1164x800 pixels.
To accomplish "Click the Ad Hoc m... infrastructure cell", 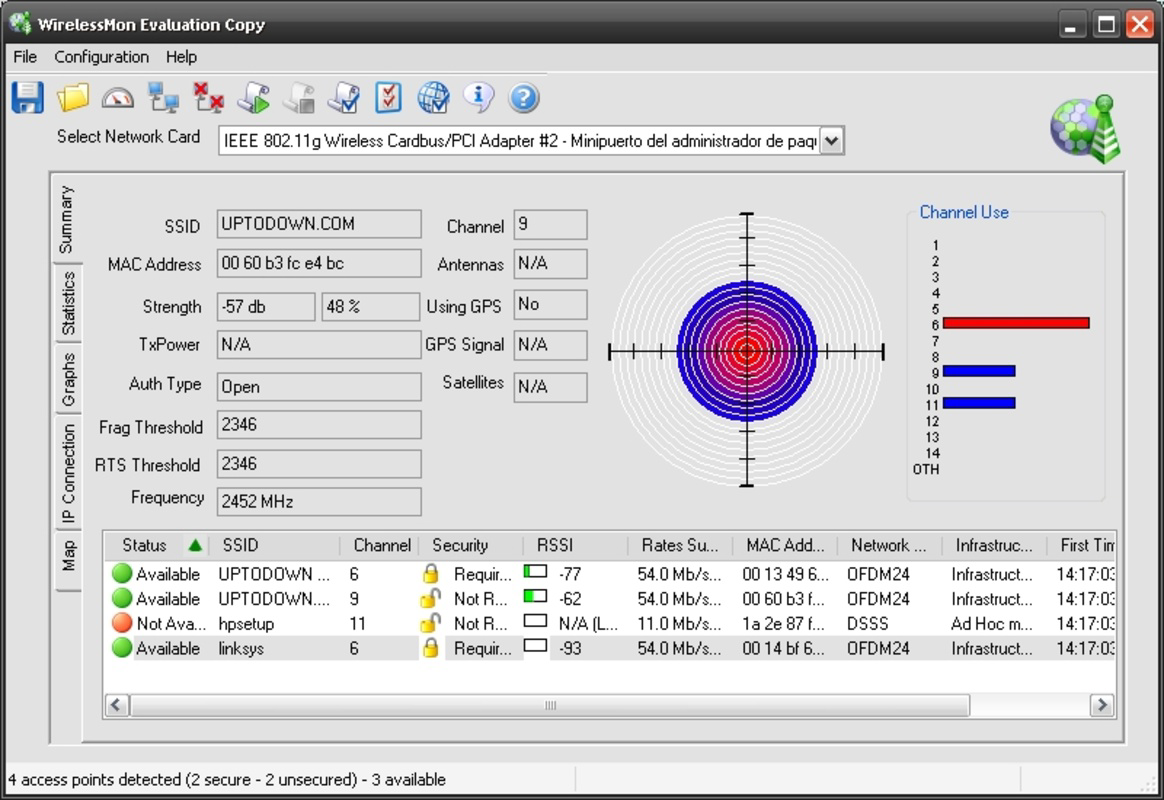I will point(991,623).
